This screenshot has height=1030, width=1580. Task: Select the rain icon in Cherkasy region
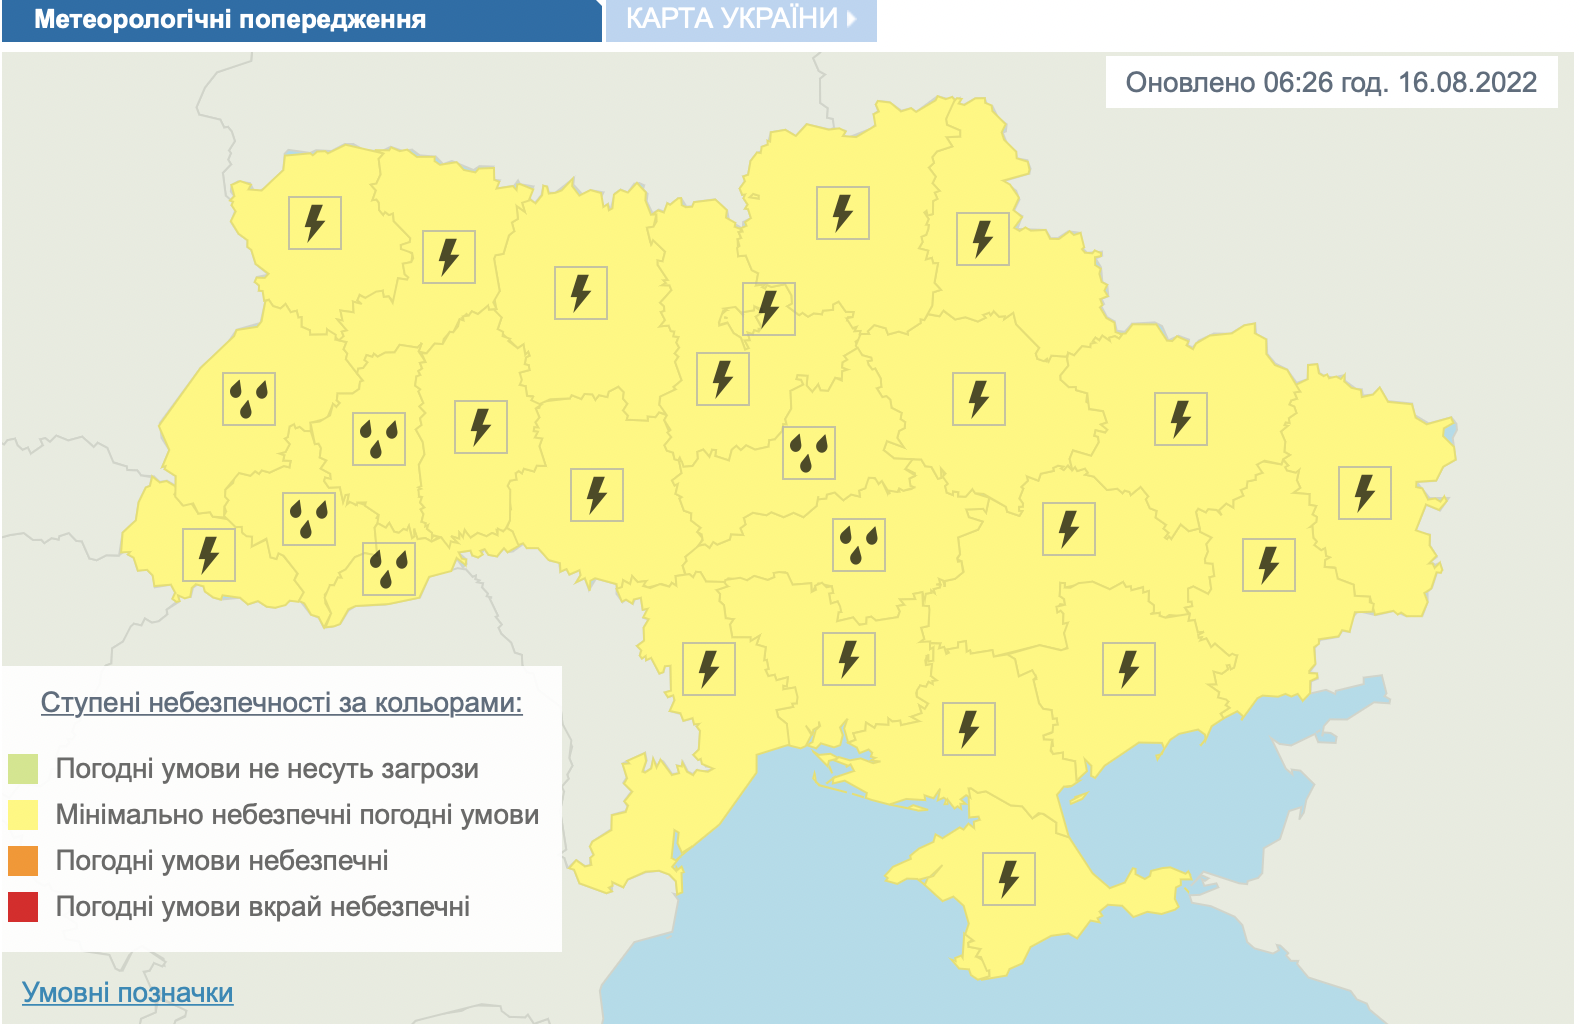tap(808, 453)
